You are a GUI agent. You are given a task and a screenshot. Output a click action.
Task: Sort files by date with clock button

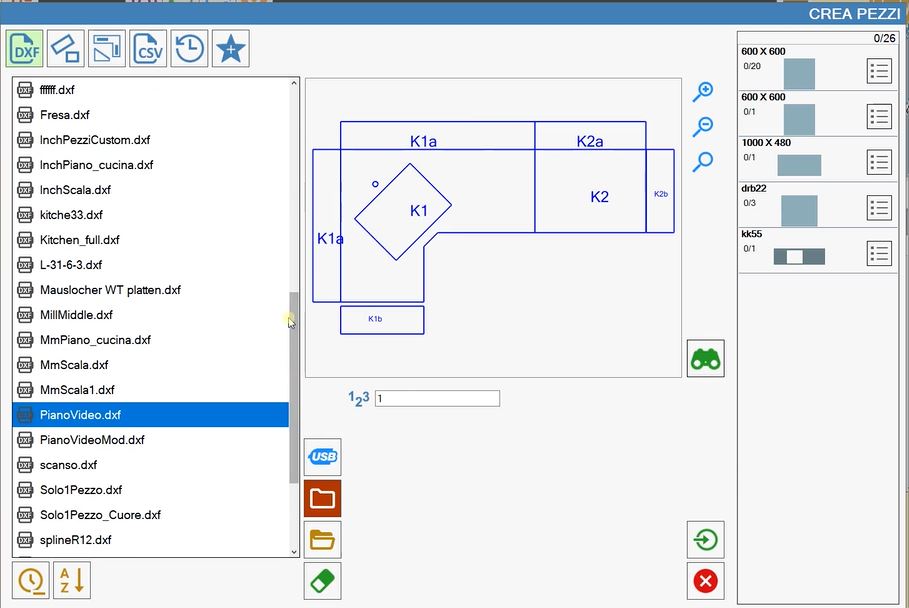30,580
